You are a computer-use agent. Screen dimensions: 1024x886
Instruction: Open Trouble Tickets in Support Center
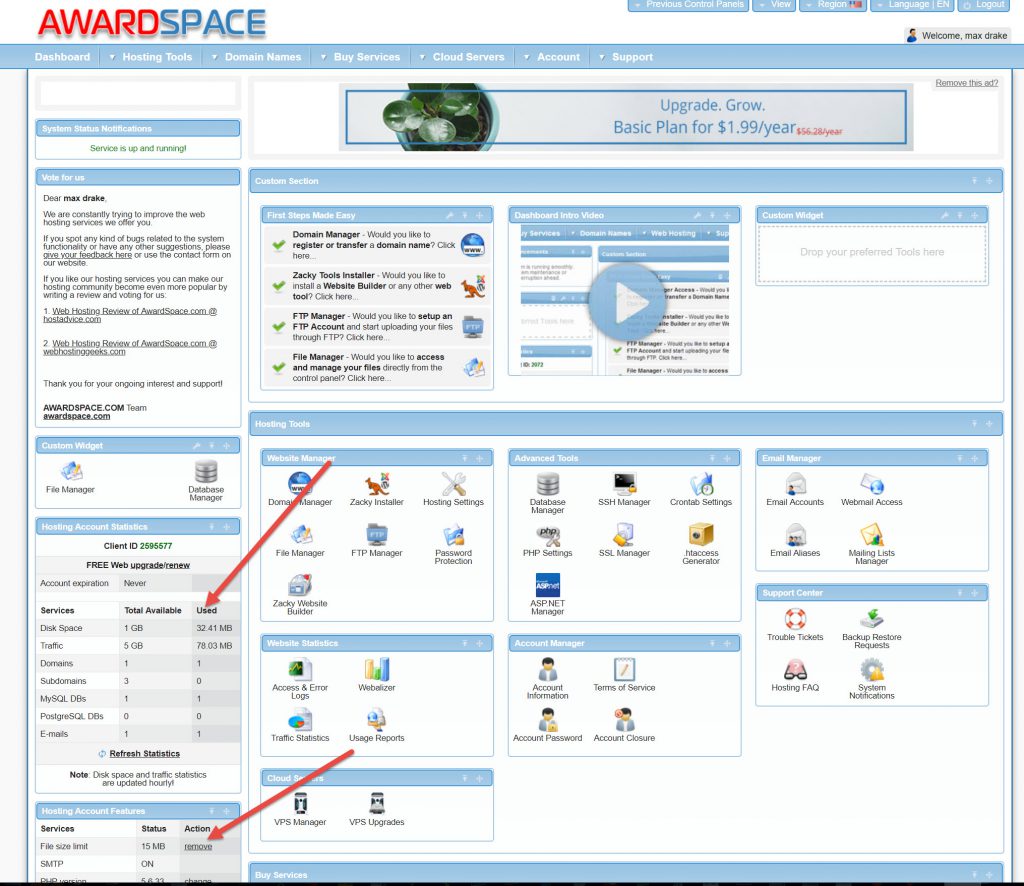[x=795, y=623]
